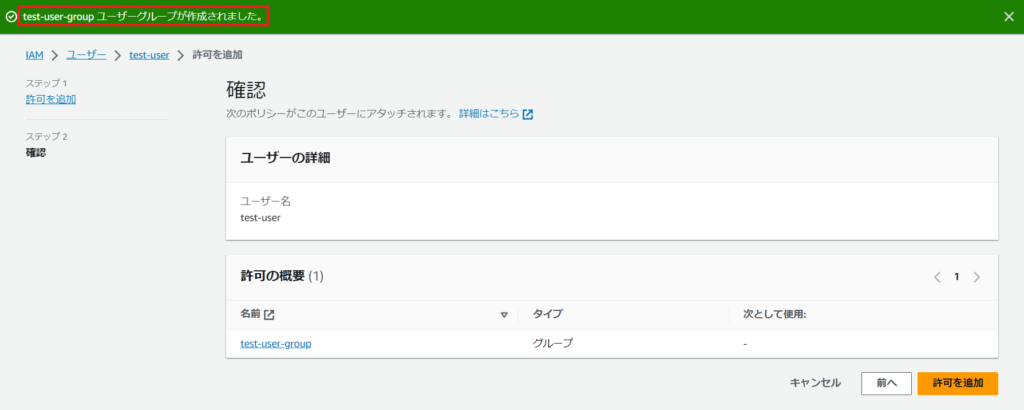Click the external link icon next to 名前
The height and width of the screenshot is (410, 1024).
click(x=269, y=314)
